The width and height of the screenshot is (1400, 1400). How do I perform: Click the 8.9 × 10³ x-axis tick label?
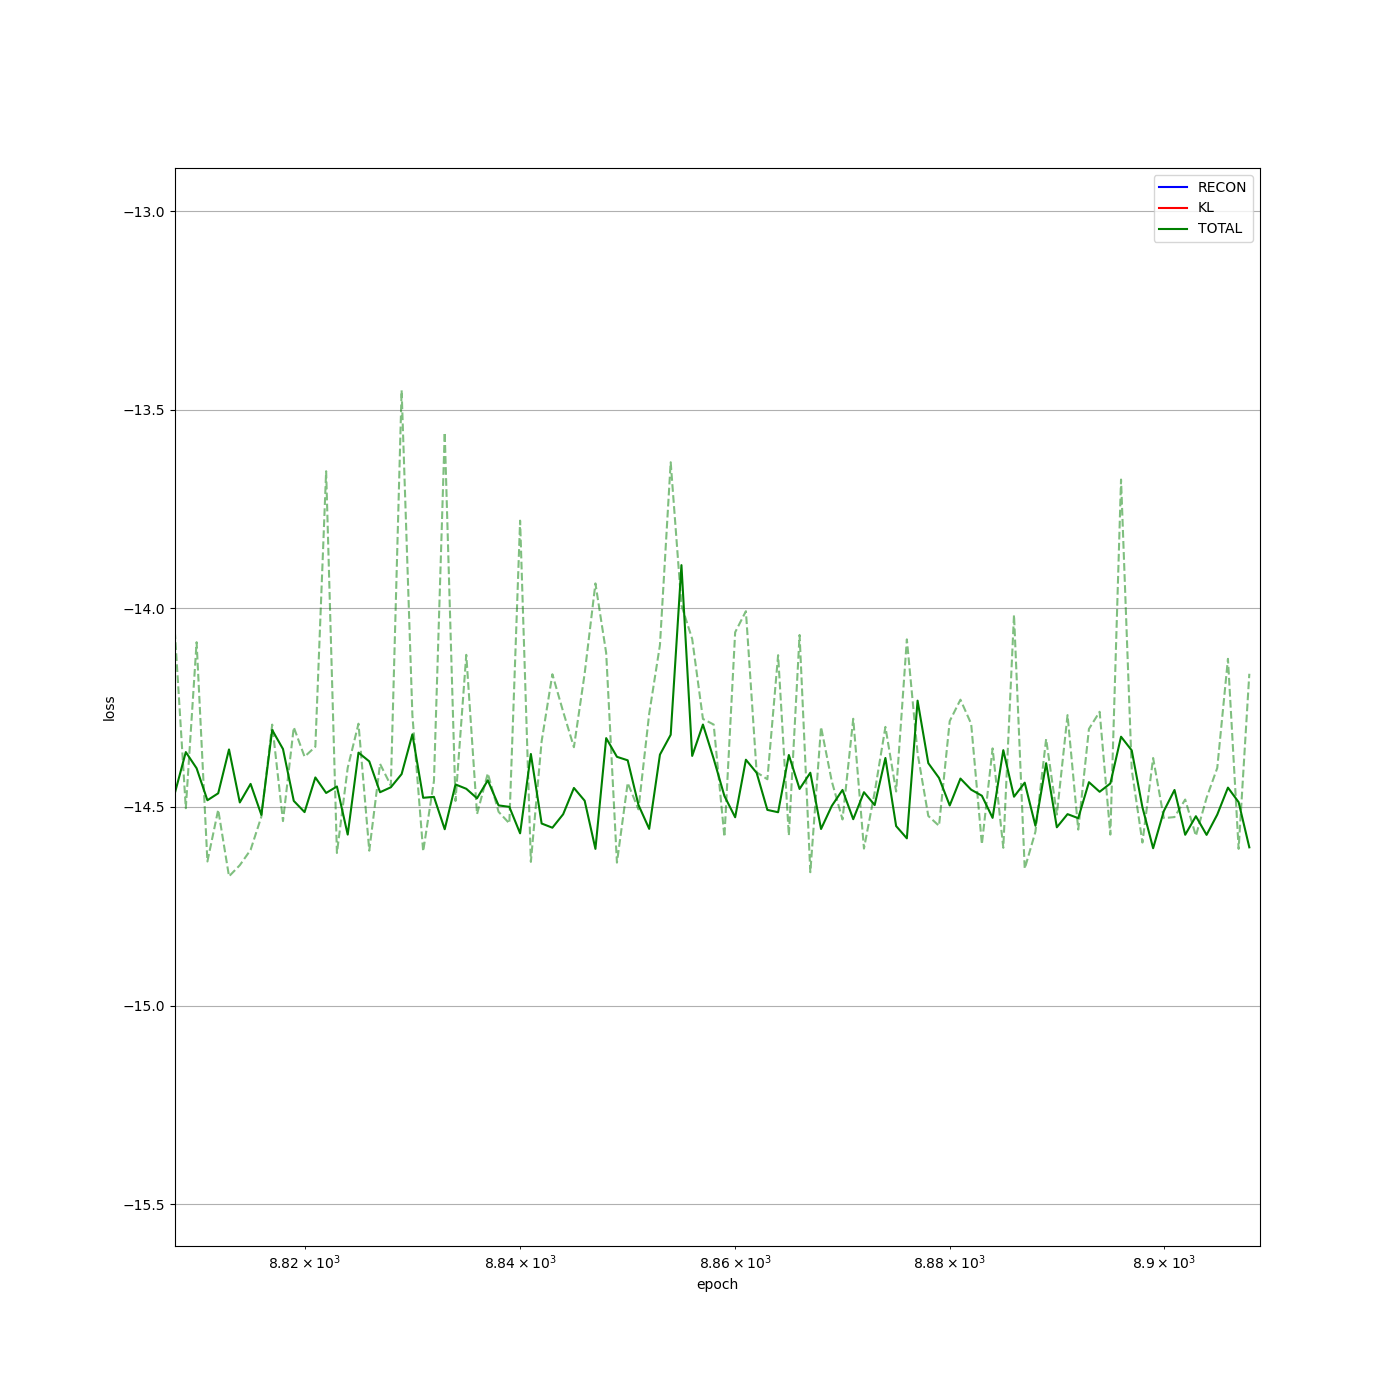click(x=1164, y=1262)
